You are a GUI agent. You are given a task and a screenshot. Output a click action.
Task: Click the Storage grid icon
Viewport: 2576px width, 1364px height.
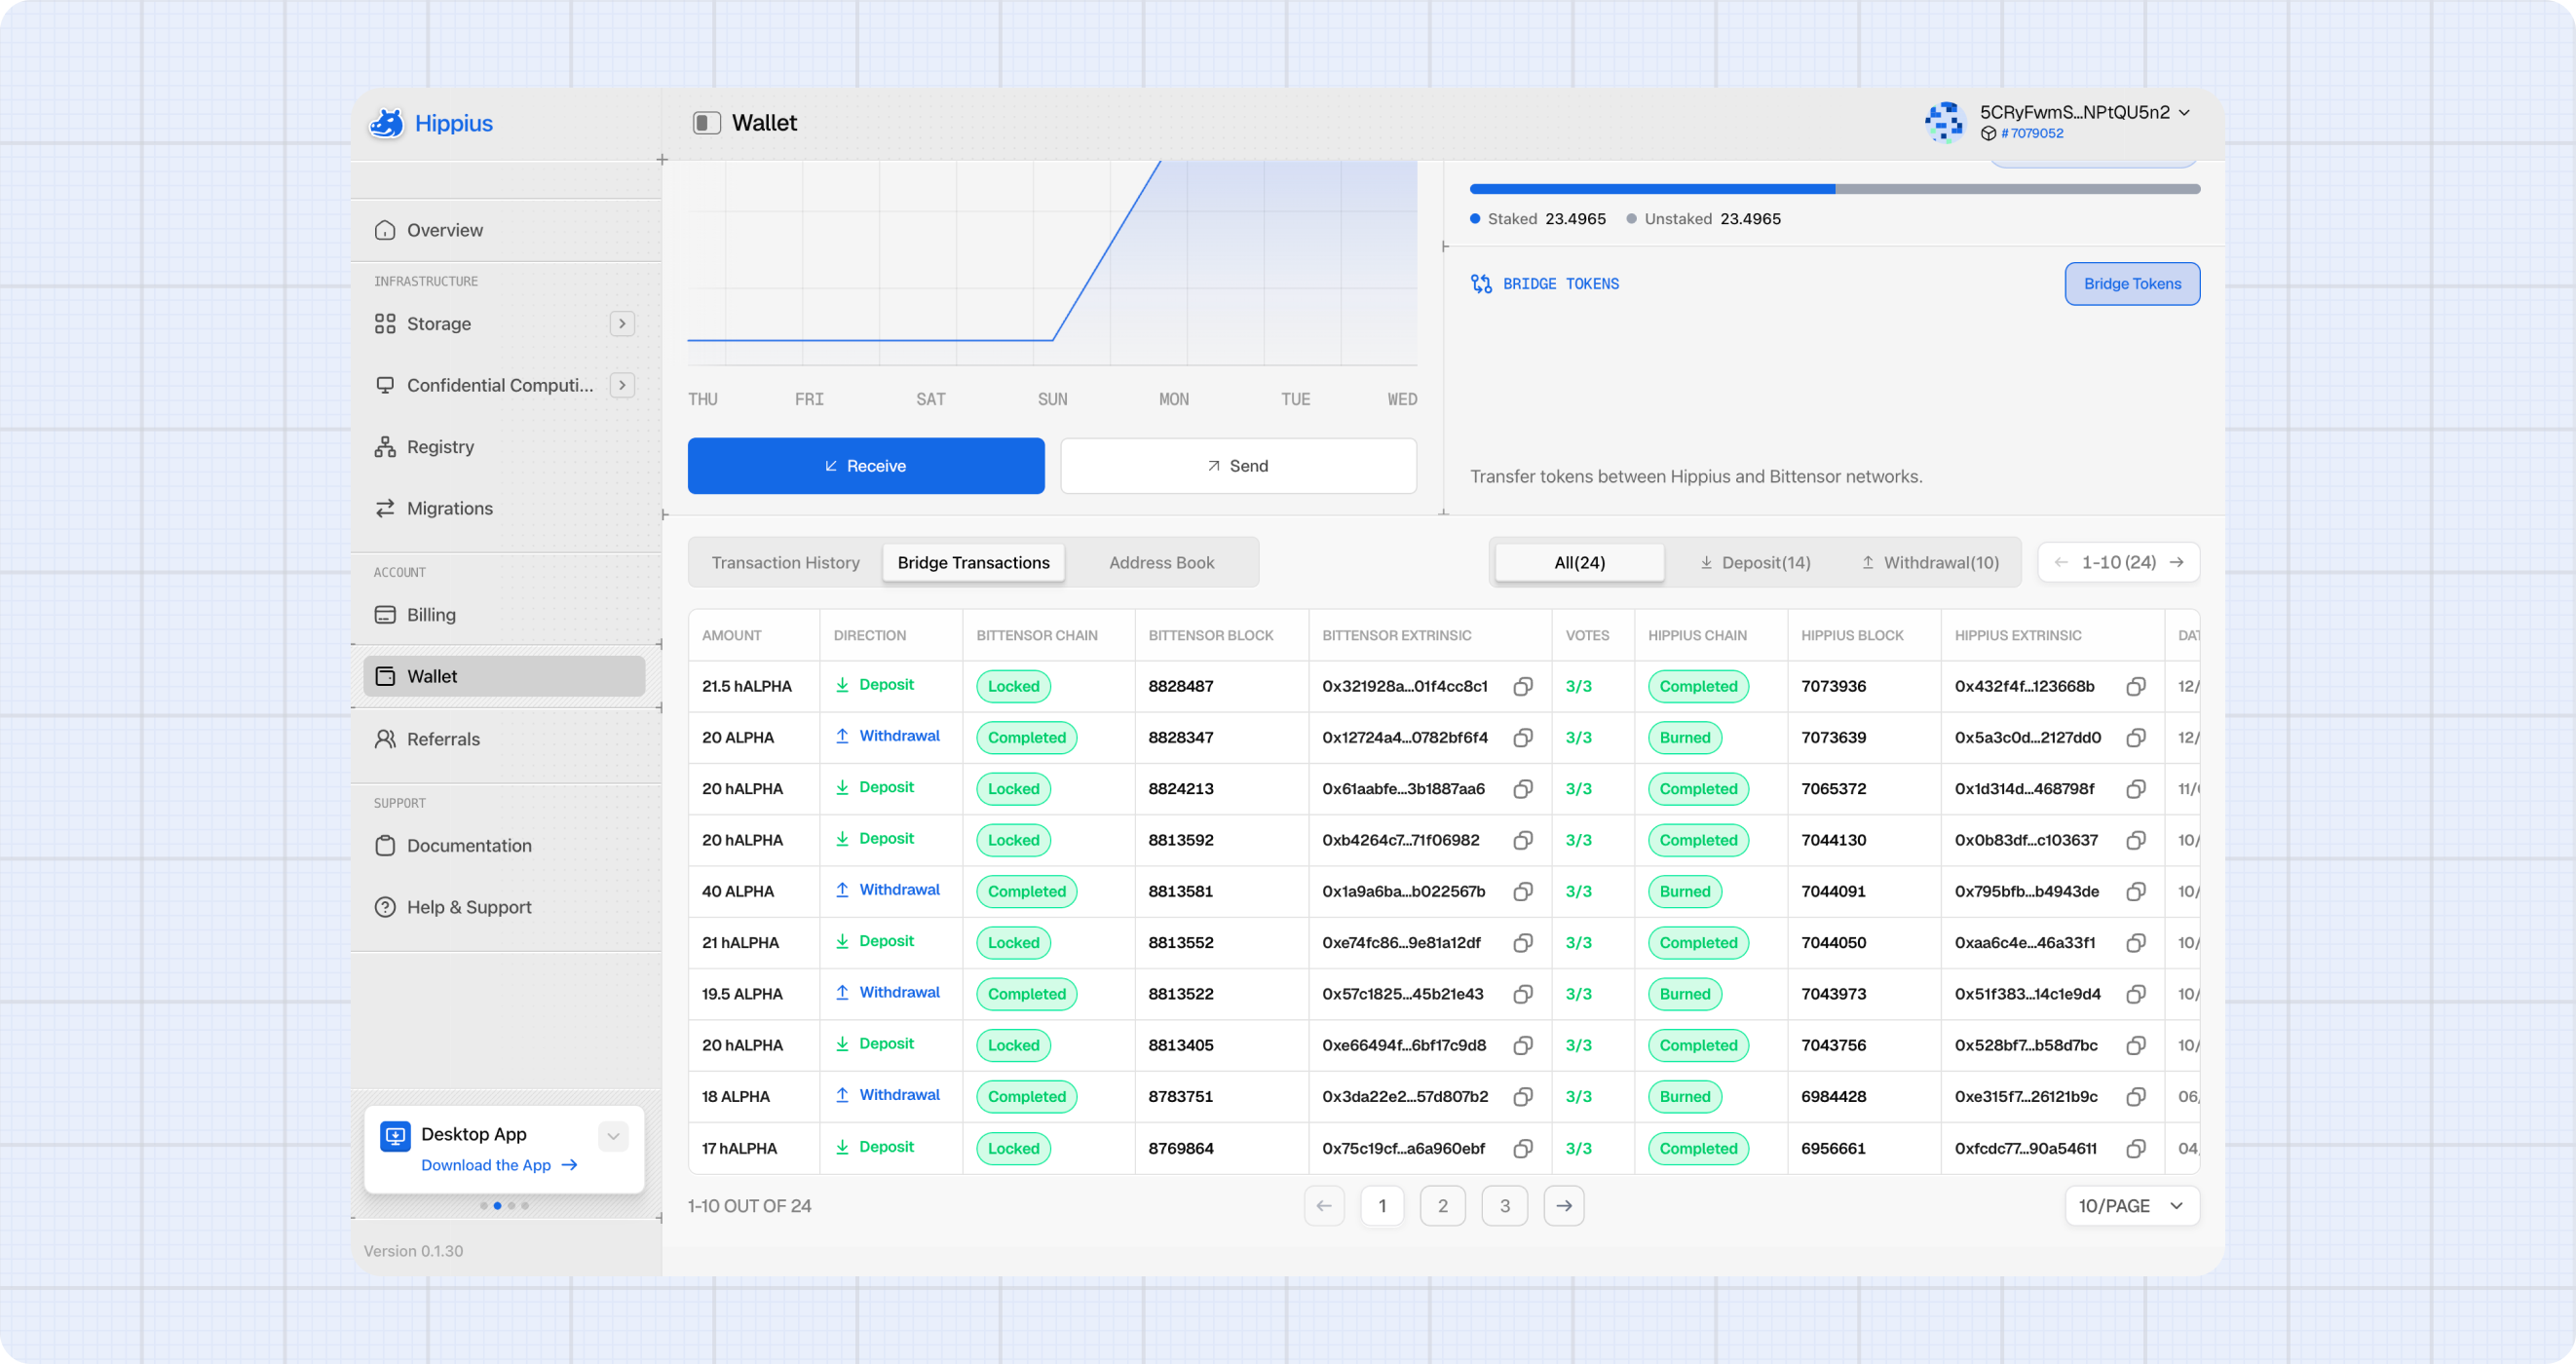pos(385,324)
